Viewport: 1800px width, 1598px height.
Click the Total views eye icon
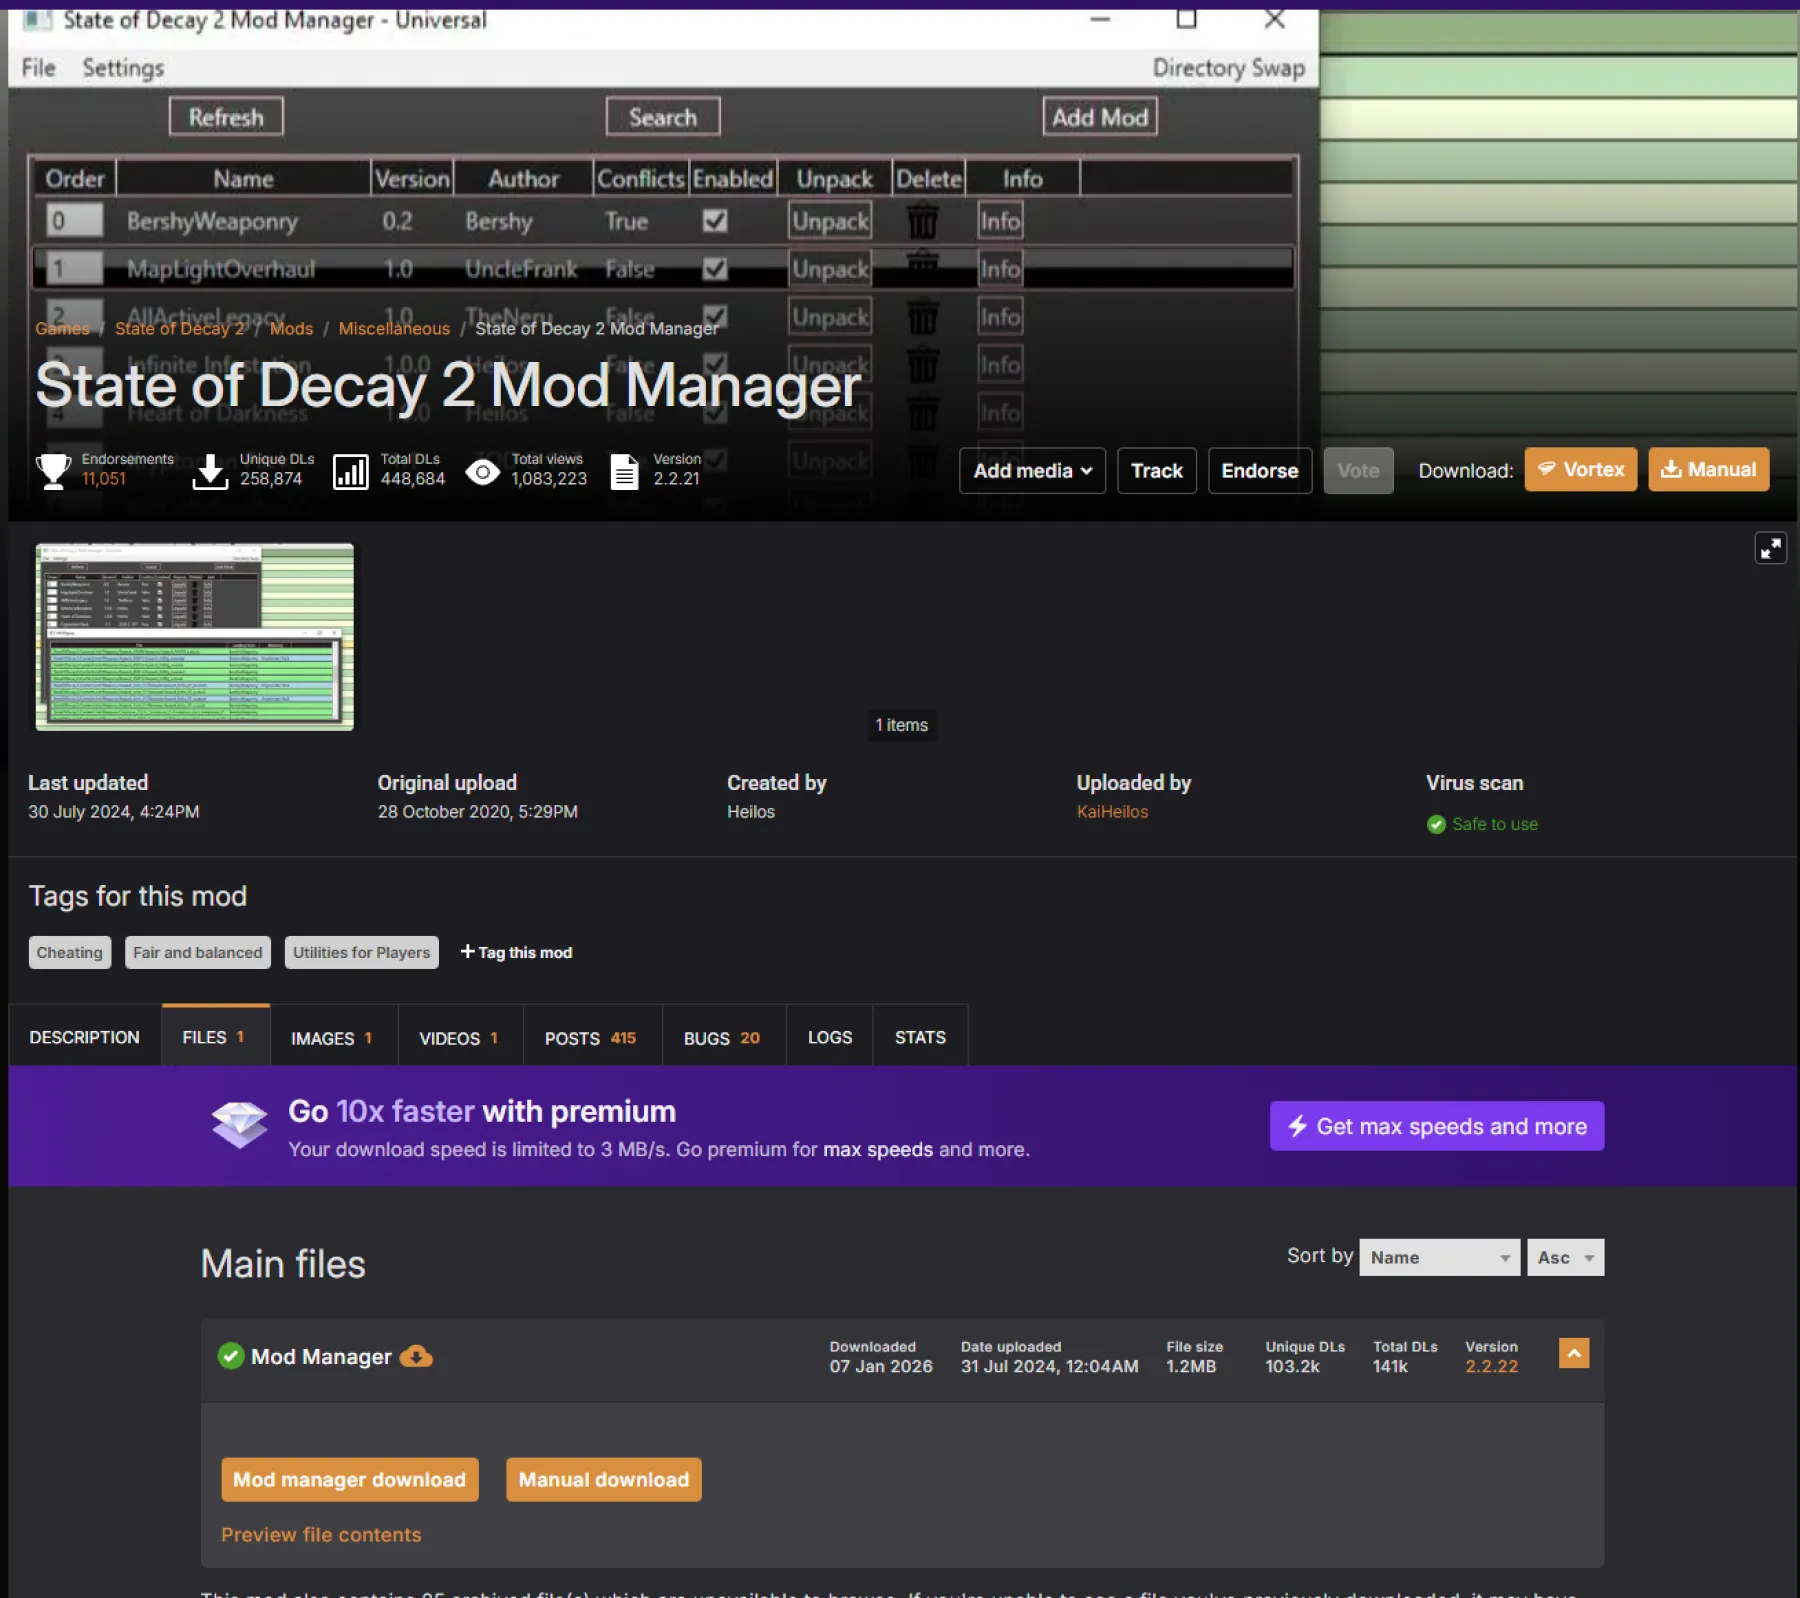[x=482, y=472]
